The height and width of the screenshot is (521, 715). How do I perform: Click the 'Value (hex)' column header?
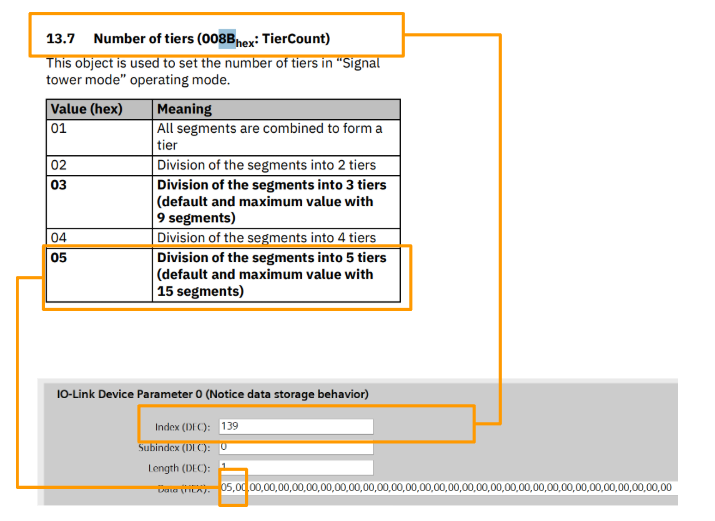pyautogui.click(x=86, y=109)
